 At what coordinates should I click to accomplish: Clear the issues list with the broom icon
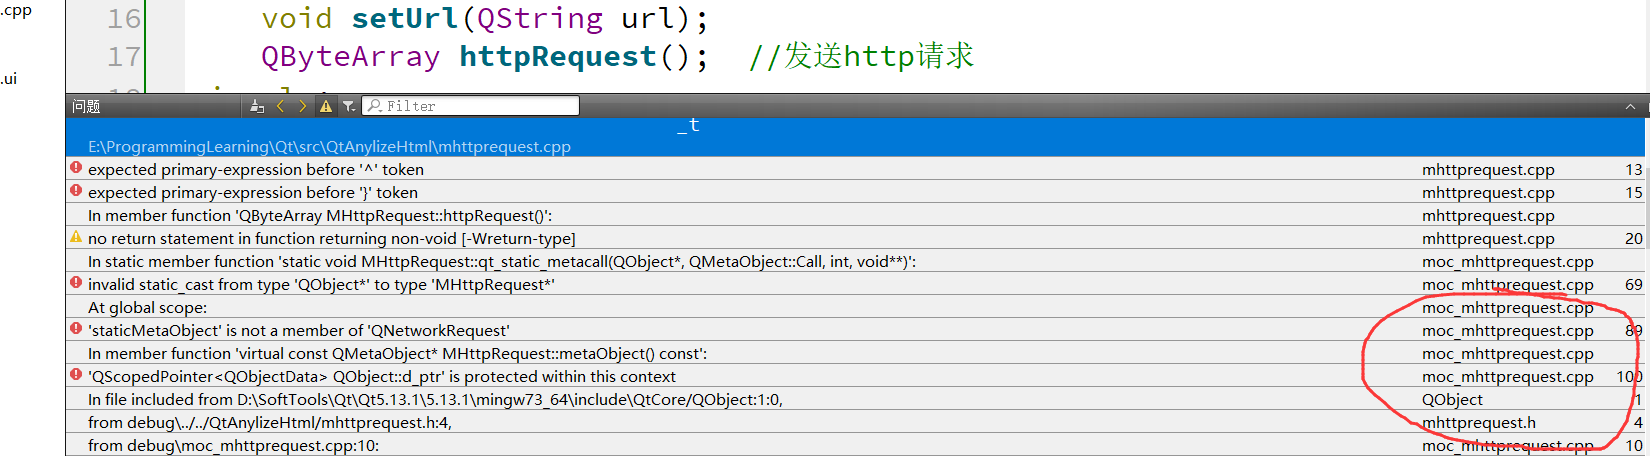(257, 106)
